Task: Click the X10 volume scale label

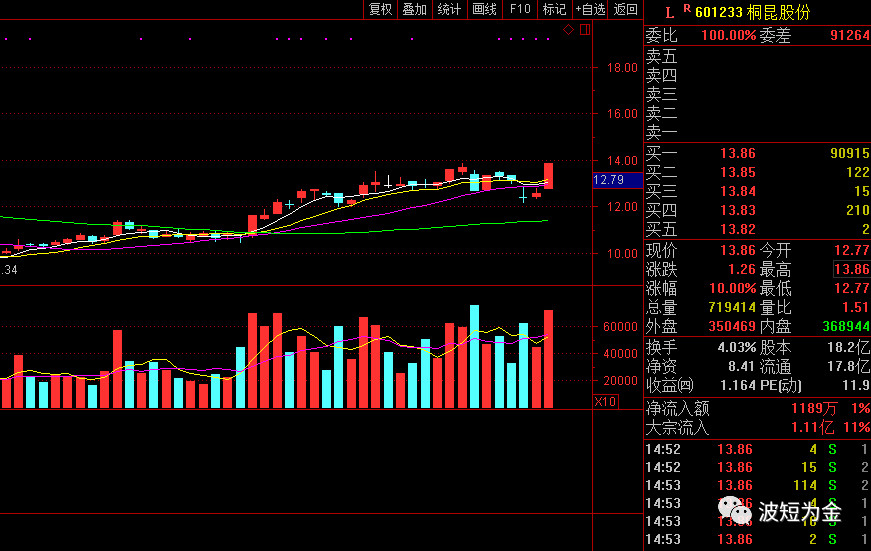Action: click(605, 401)
